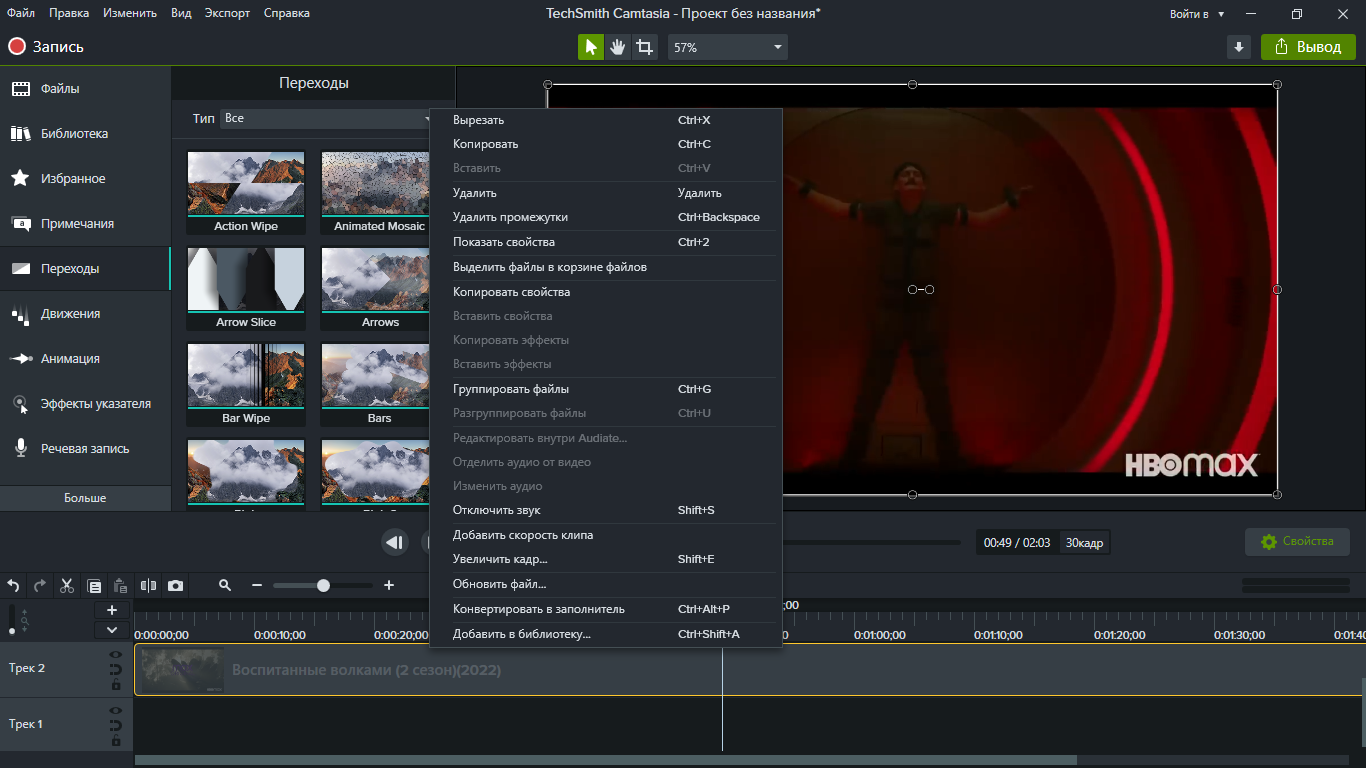Hide Трек 2 using its eye icon
The width and height of the screenshot is (1366, 768).
coord(116,655)
